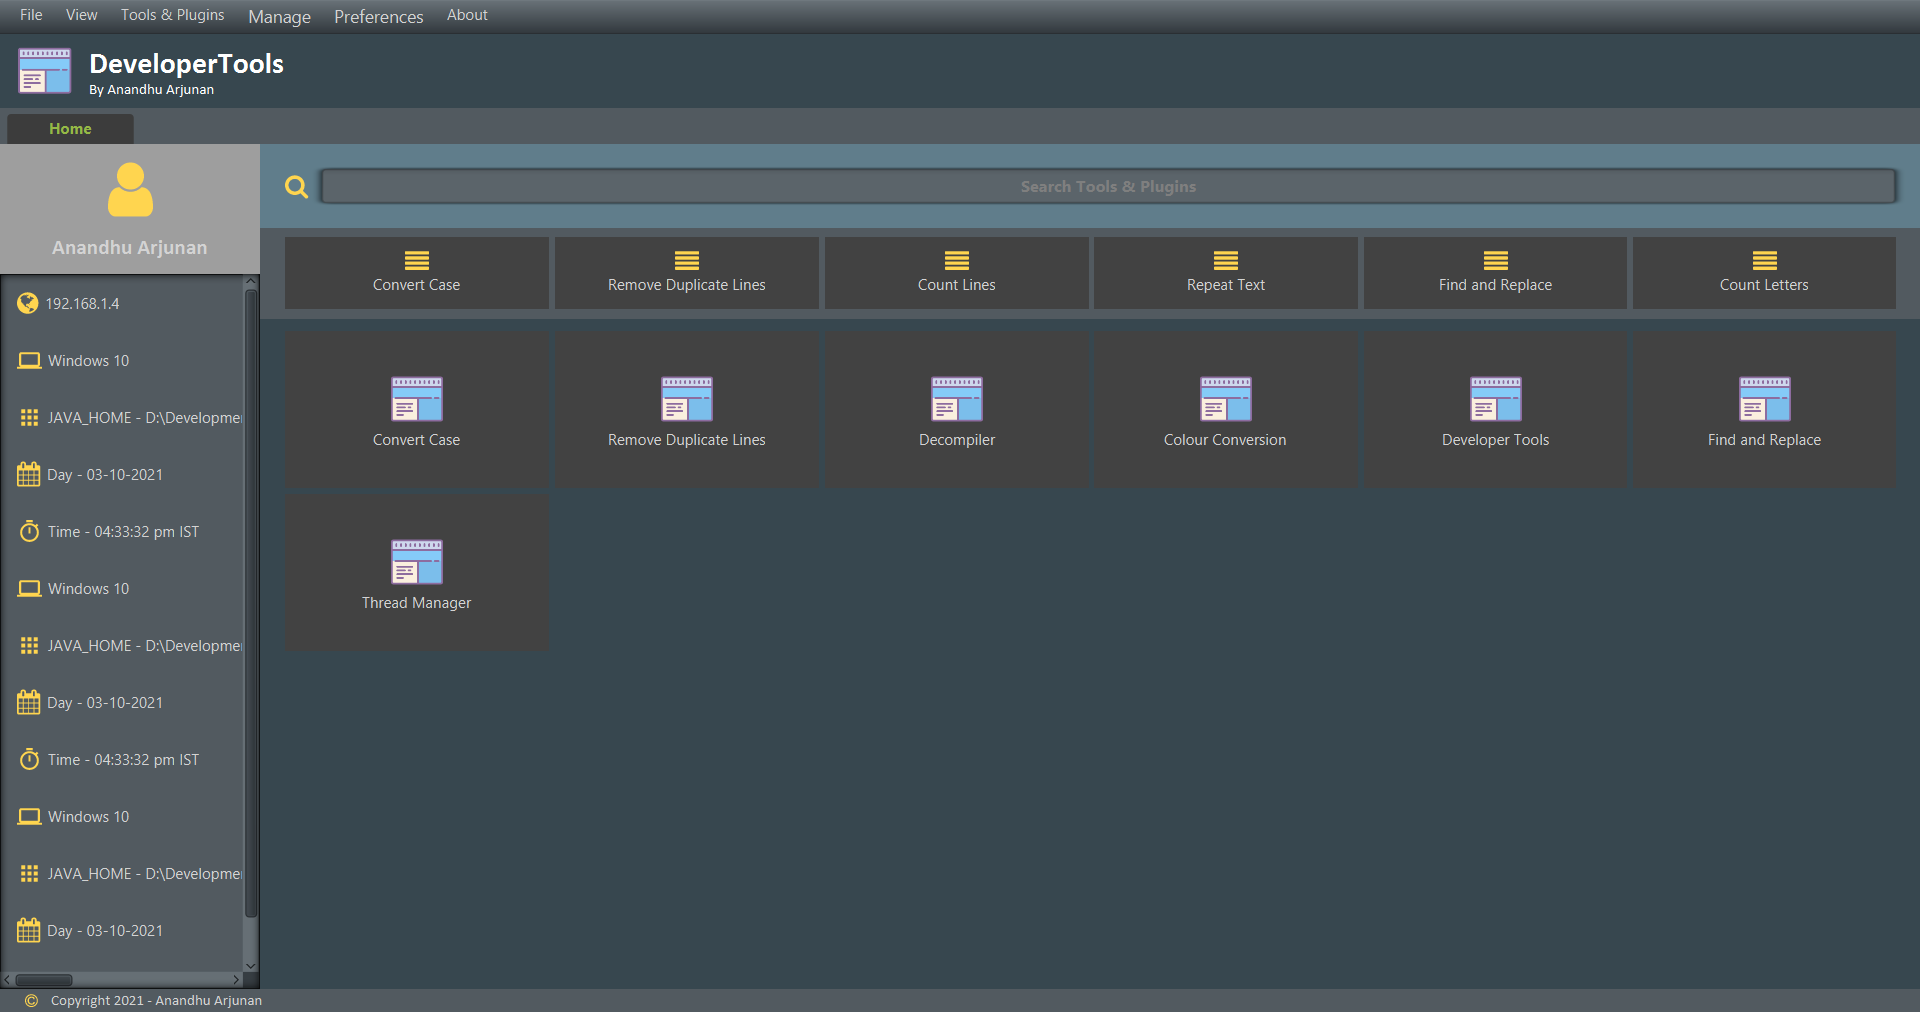Select the 192.168.1.4 sidebar entry text
Viewport: 1920px width, 1012px height.
click(x=82, y=303)
